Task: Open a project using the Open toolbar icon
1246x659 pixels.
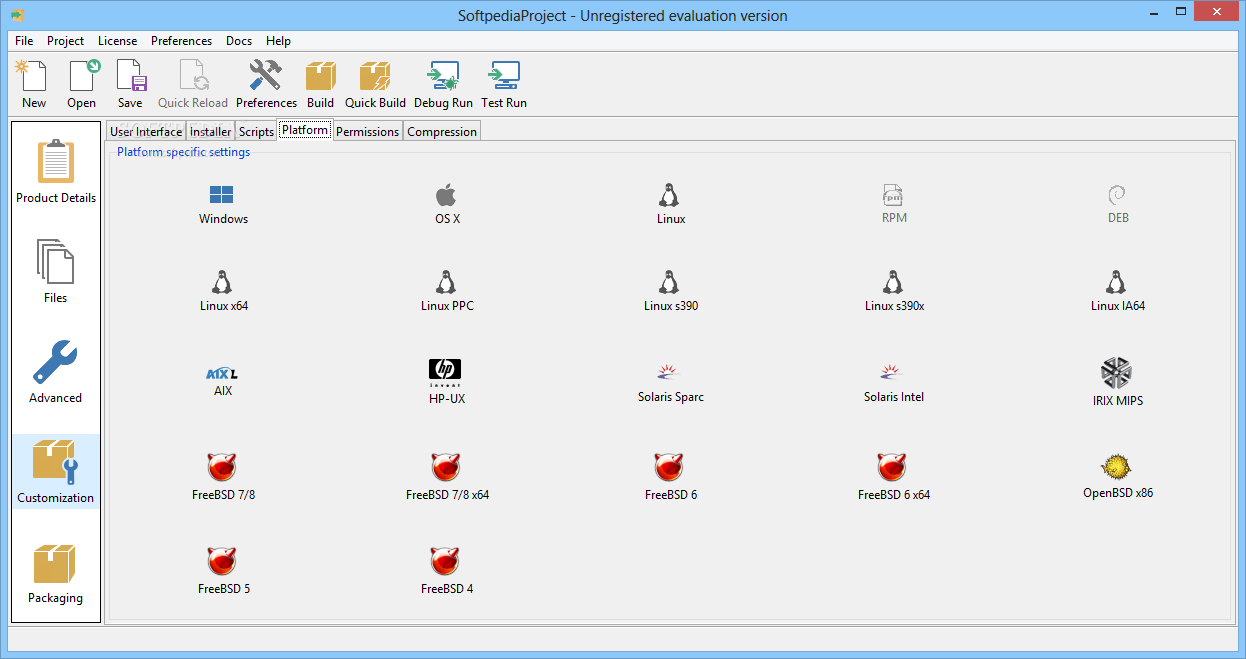Action: click(x=82, y=84)
